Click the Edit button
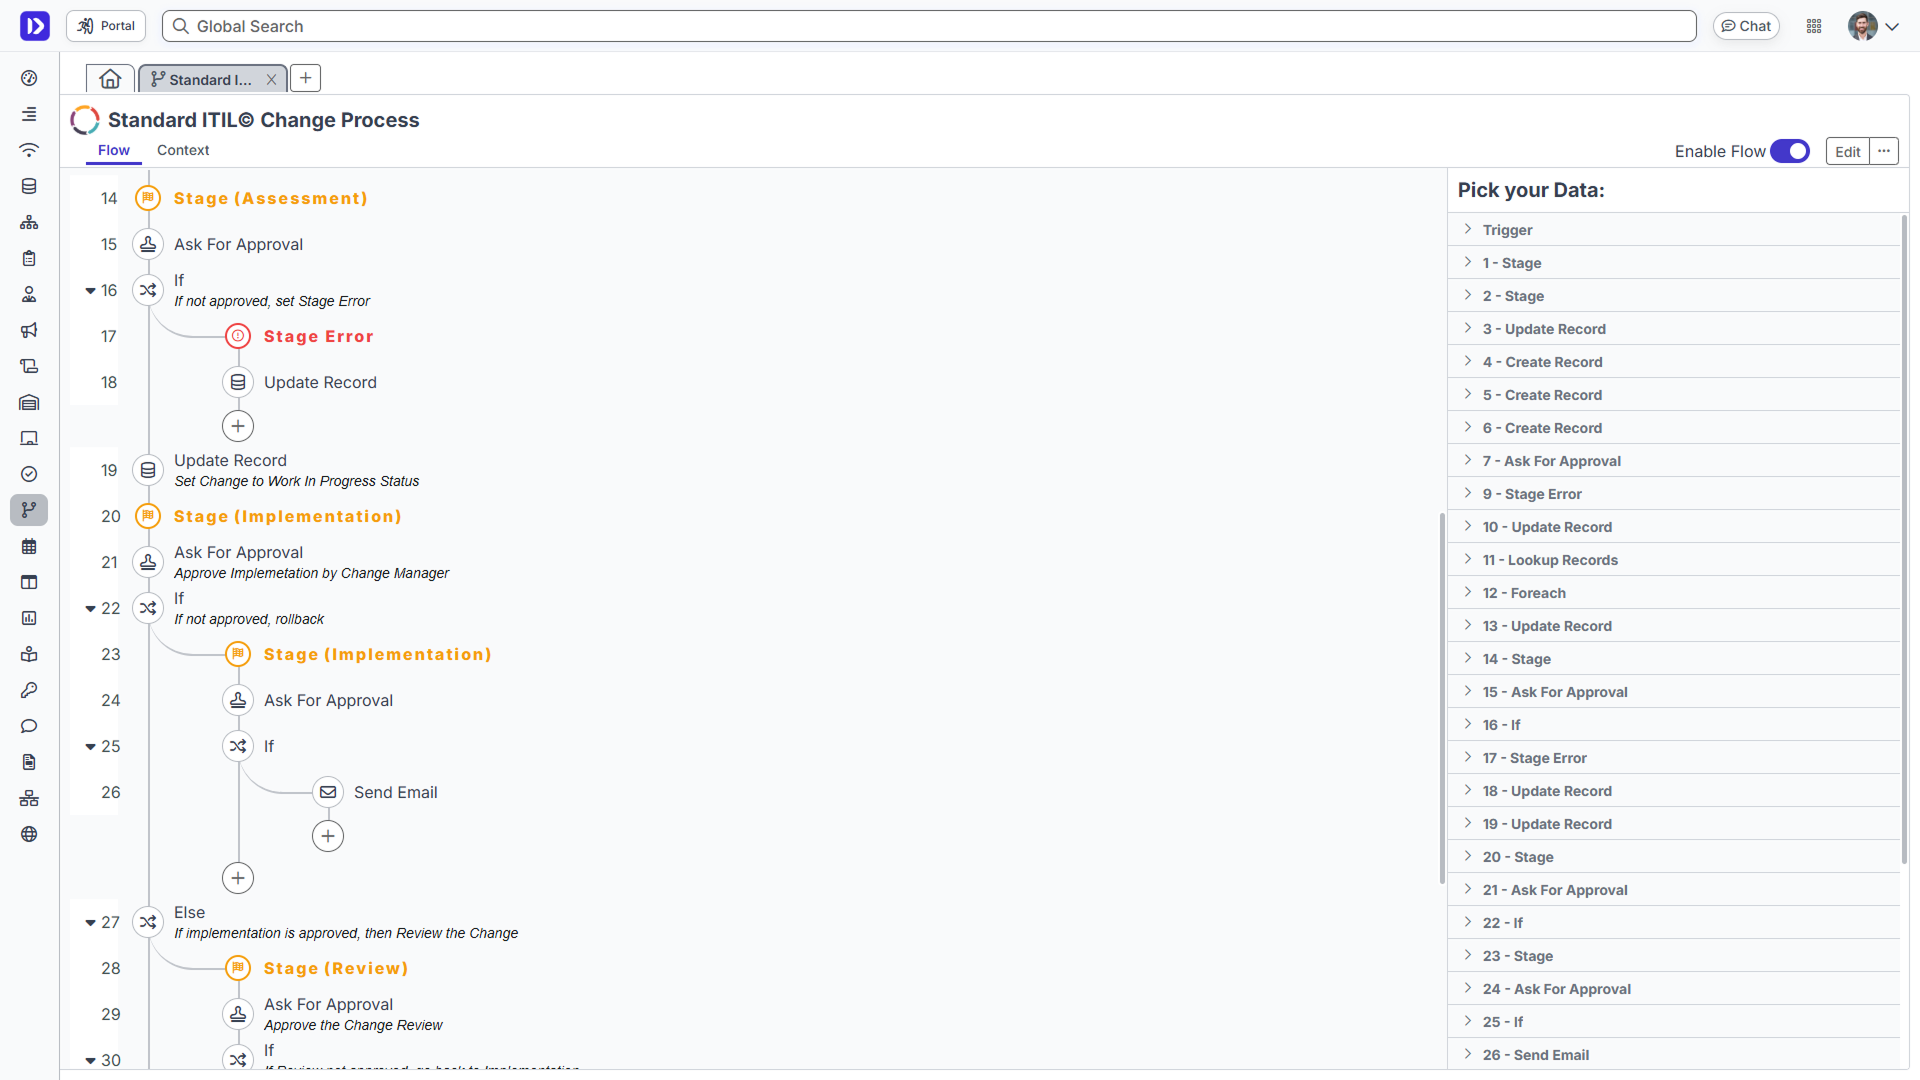 click(1847, 151)
